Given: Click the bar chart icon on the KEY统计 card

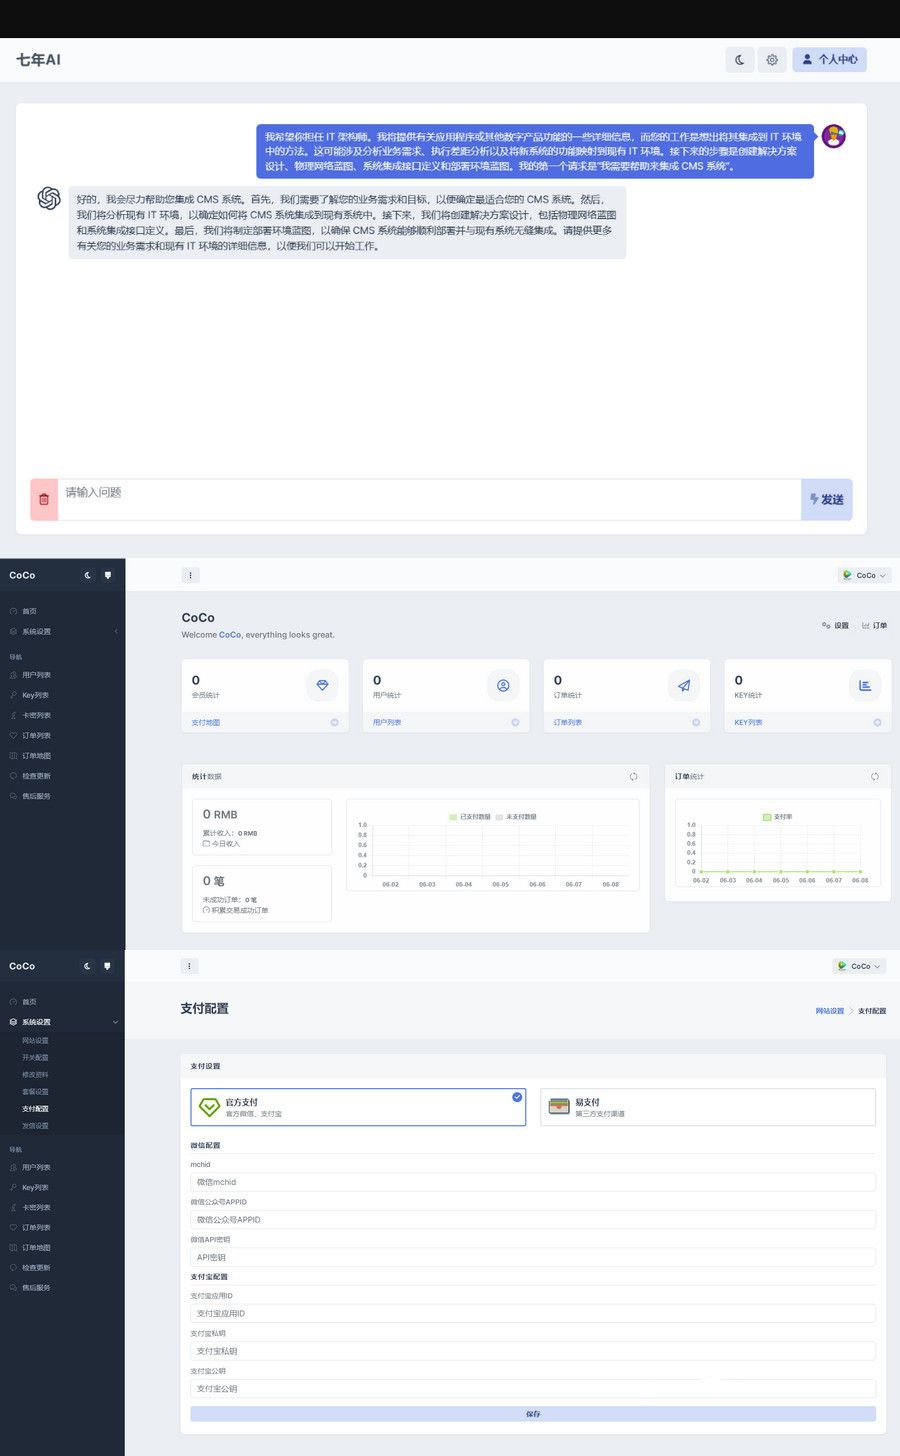Looking at the screenshot, I should pyautogui.click(x=865, y=685).
